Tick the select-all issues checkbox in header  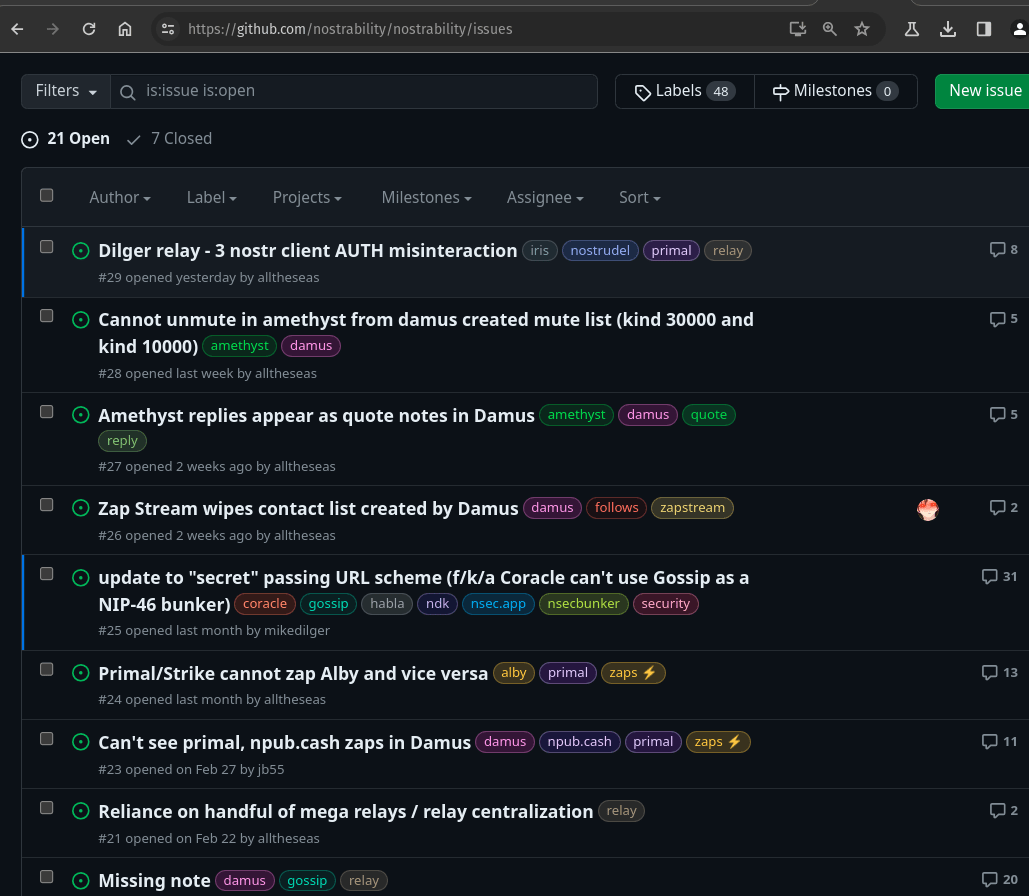(47, 196)
